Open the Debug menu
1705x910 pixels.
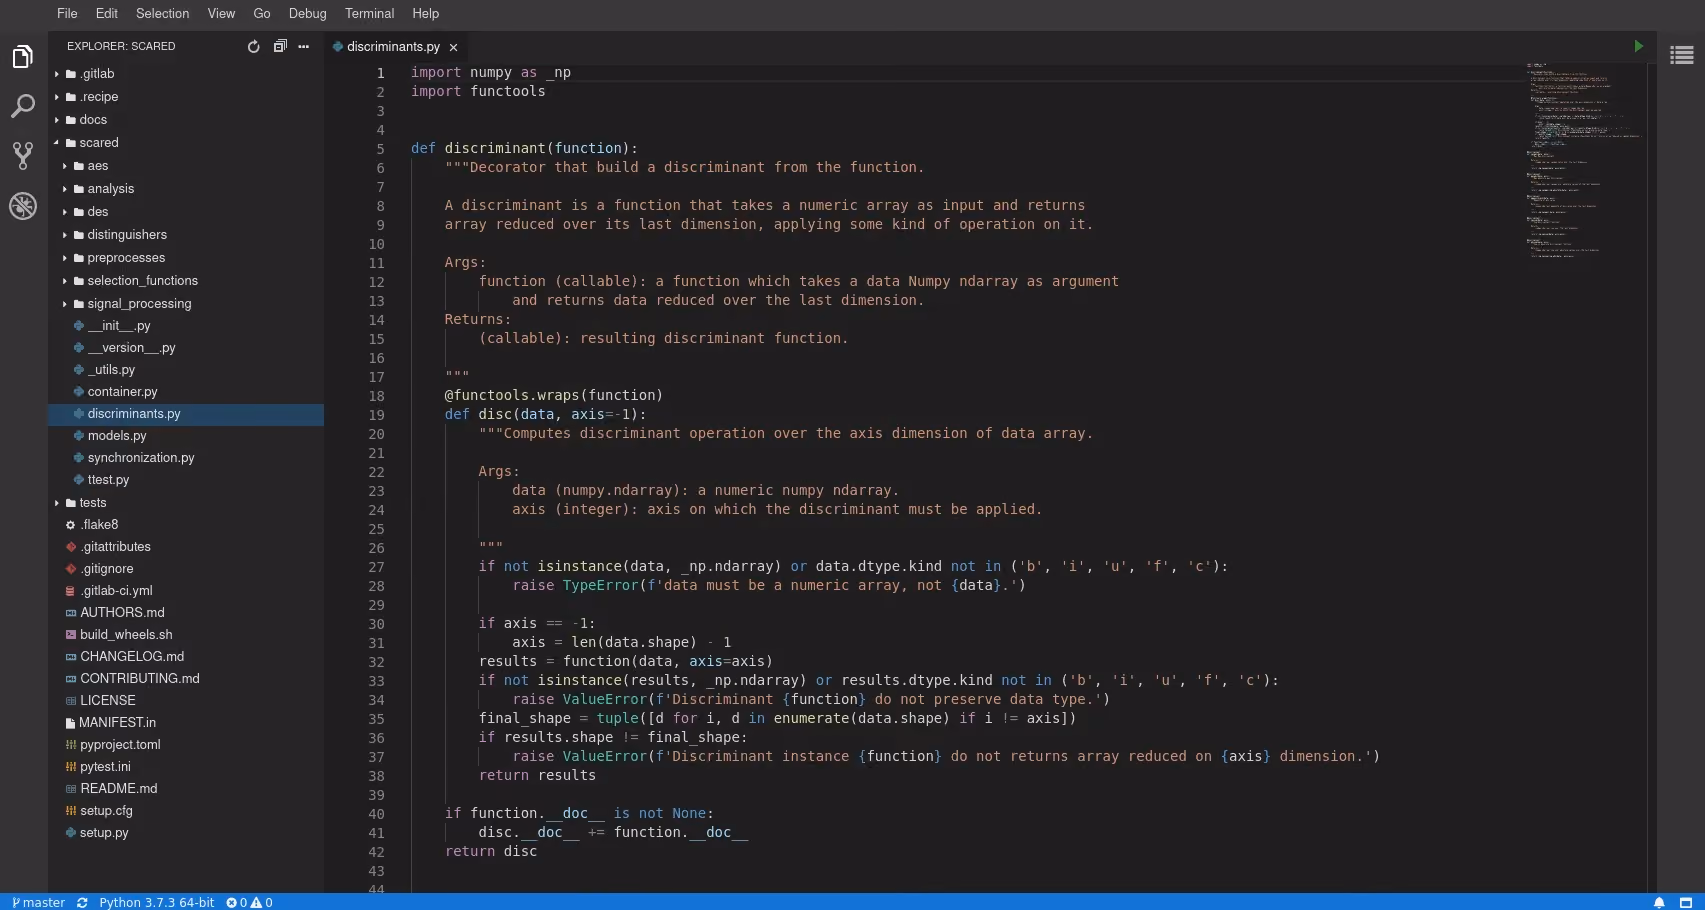click(307, 13)
